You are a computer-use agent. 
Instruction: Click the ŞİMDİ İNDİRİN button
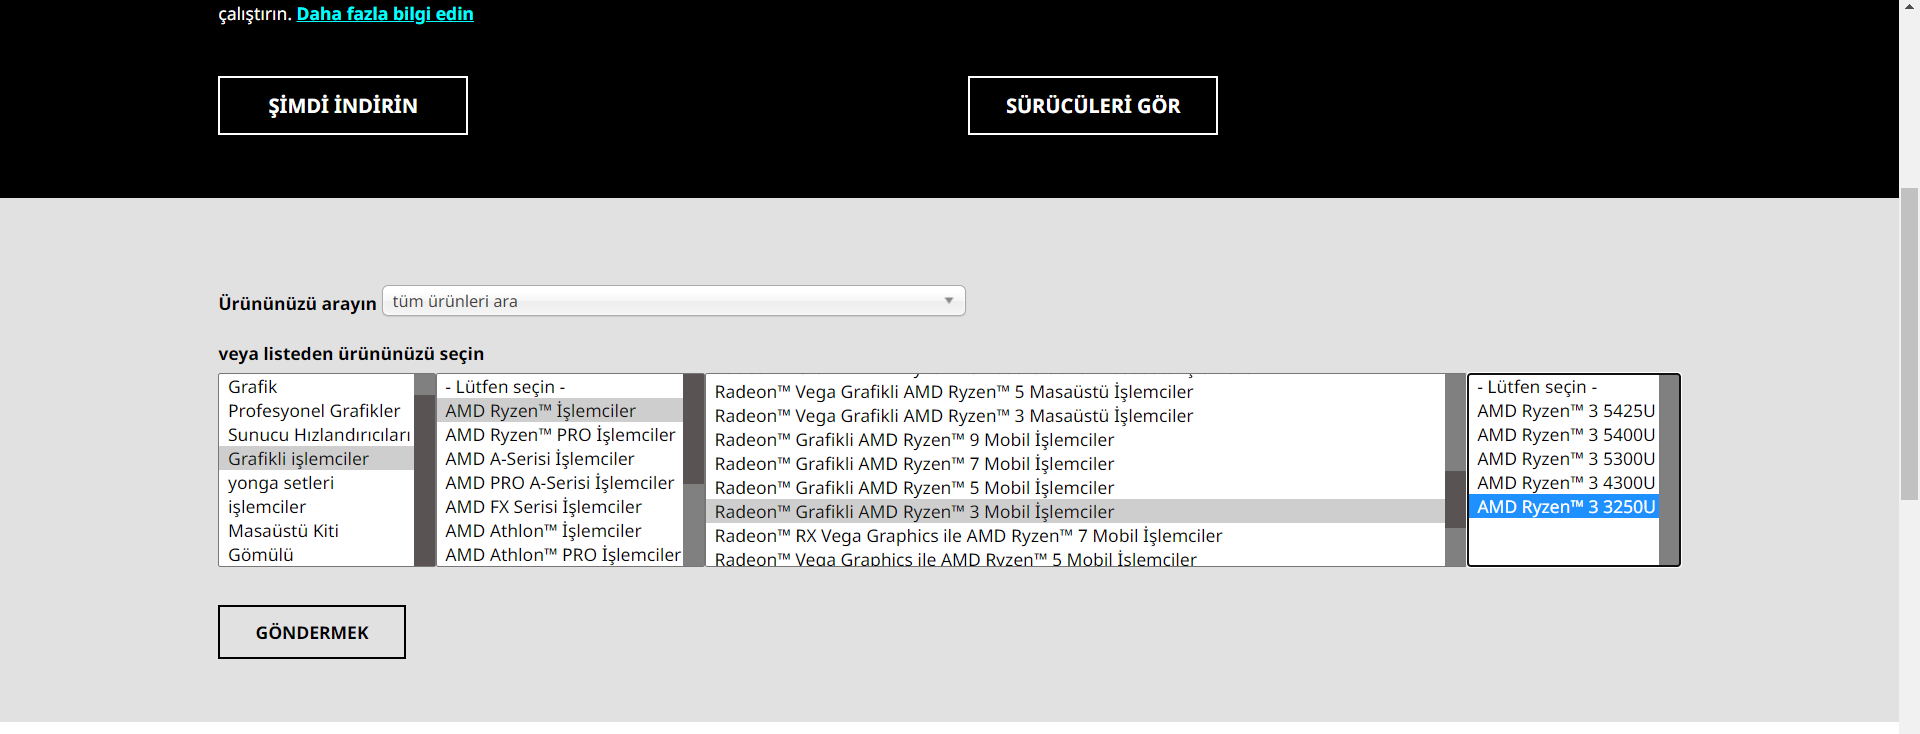click(343, 105)
